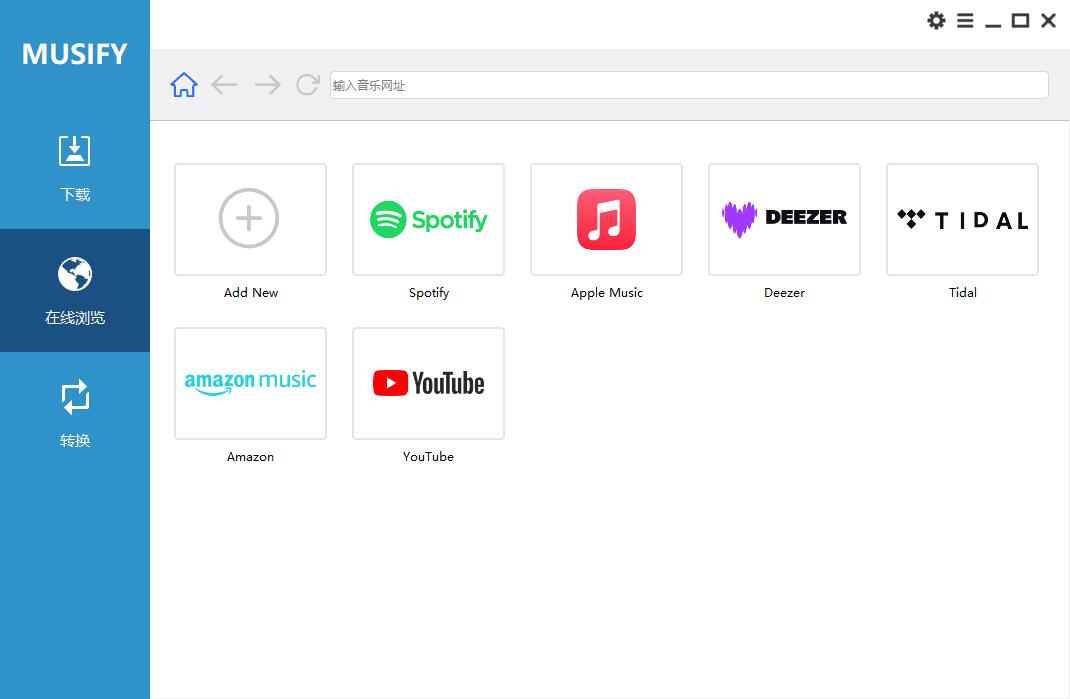
Task: Open the Tidal tile
Action: click(x=961, y=219)
